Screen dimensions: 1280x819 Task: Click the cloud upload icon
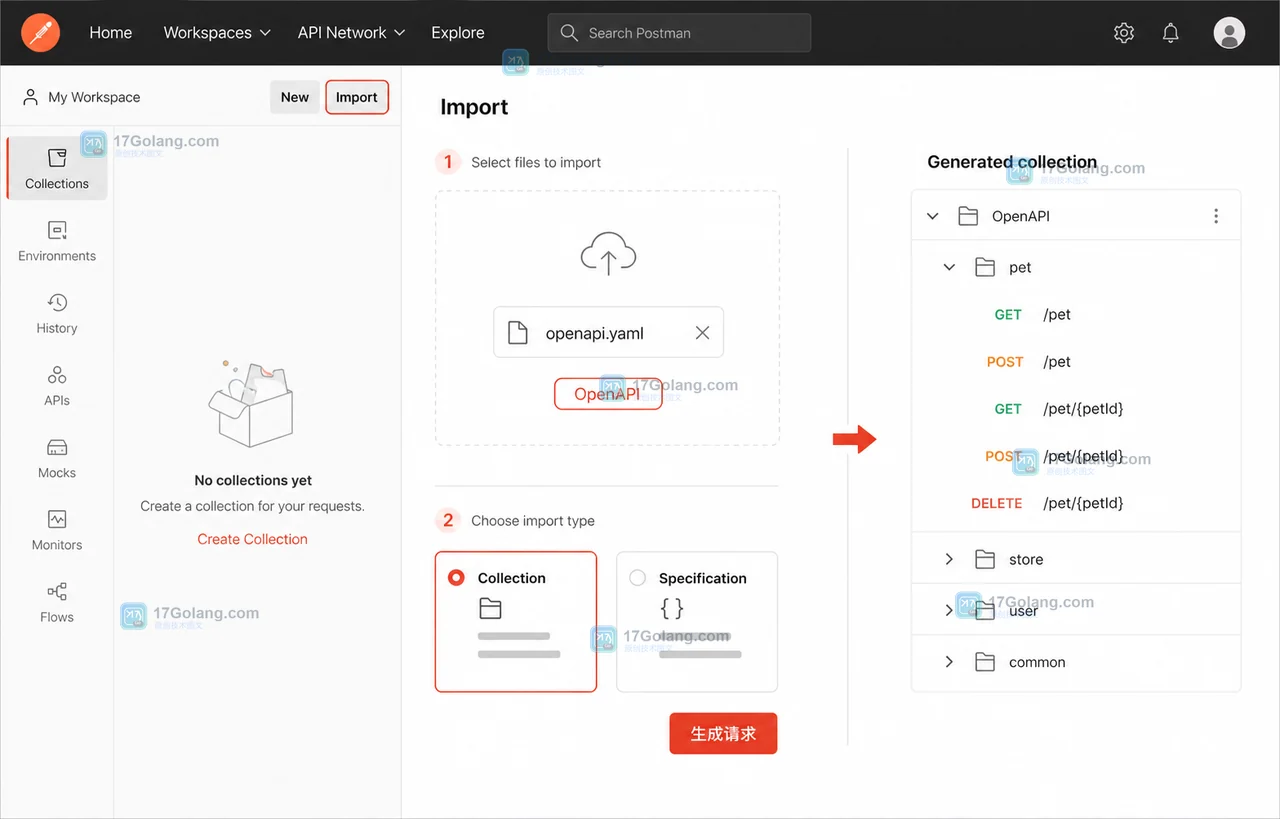(x=608, y=254)
